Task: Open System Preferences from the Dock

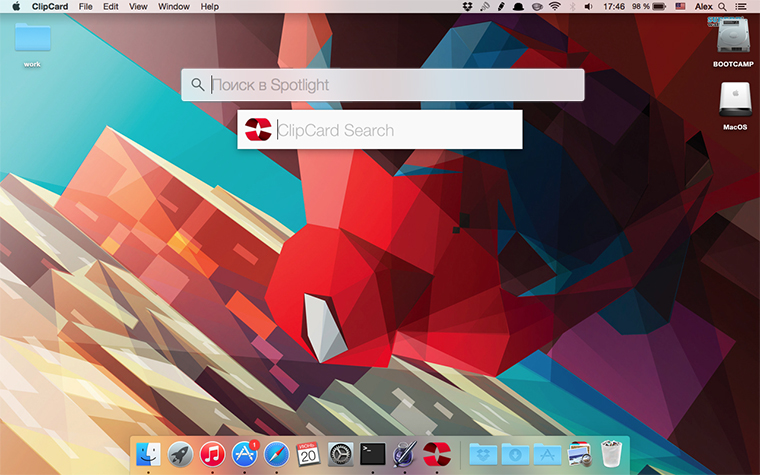Action: tap(341, 454)
